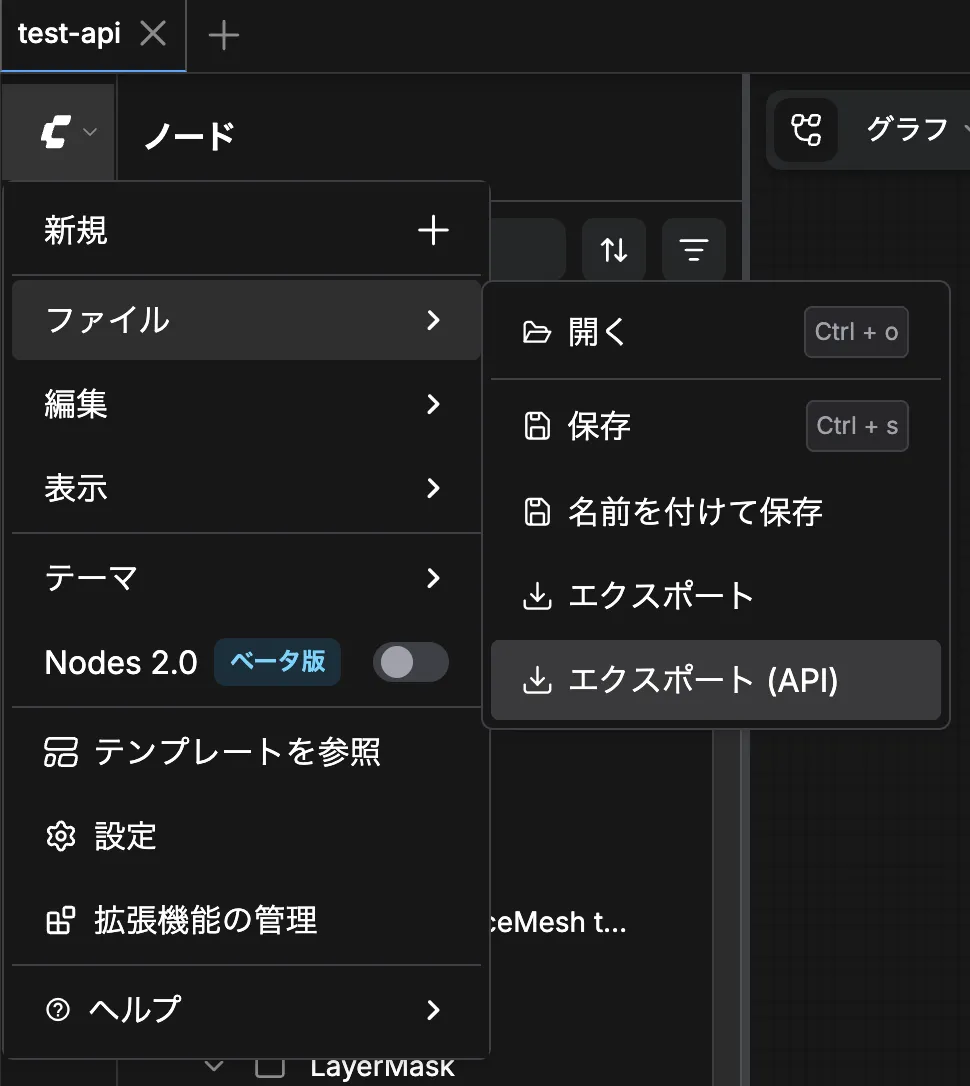Expand the 表示 submenu chevron
This screenshot has height=1086, width=970.
tap(433, 488)
